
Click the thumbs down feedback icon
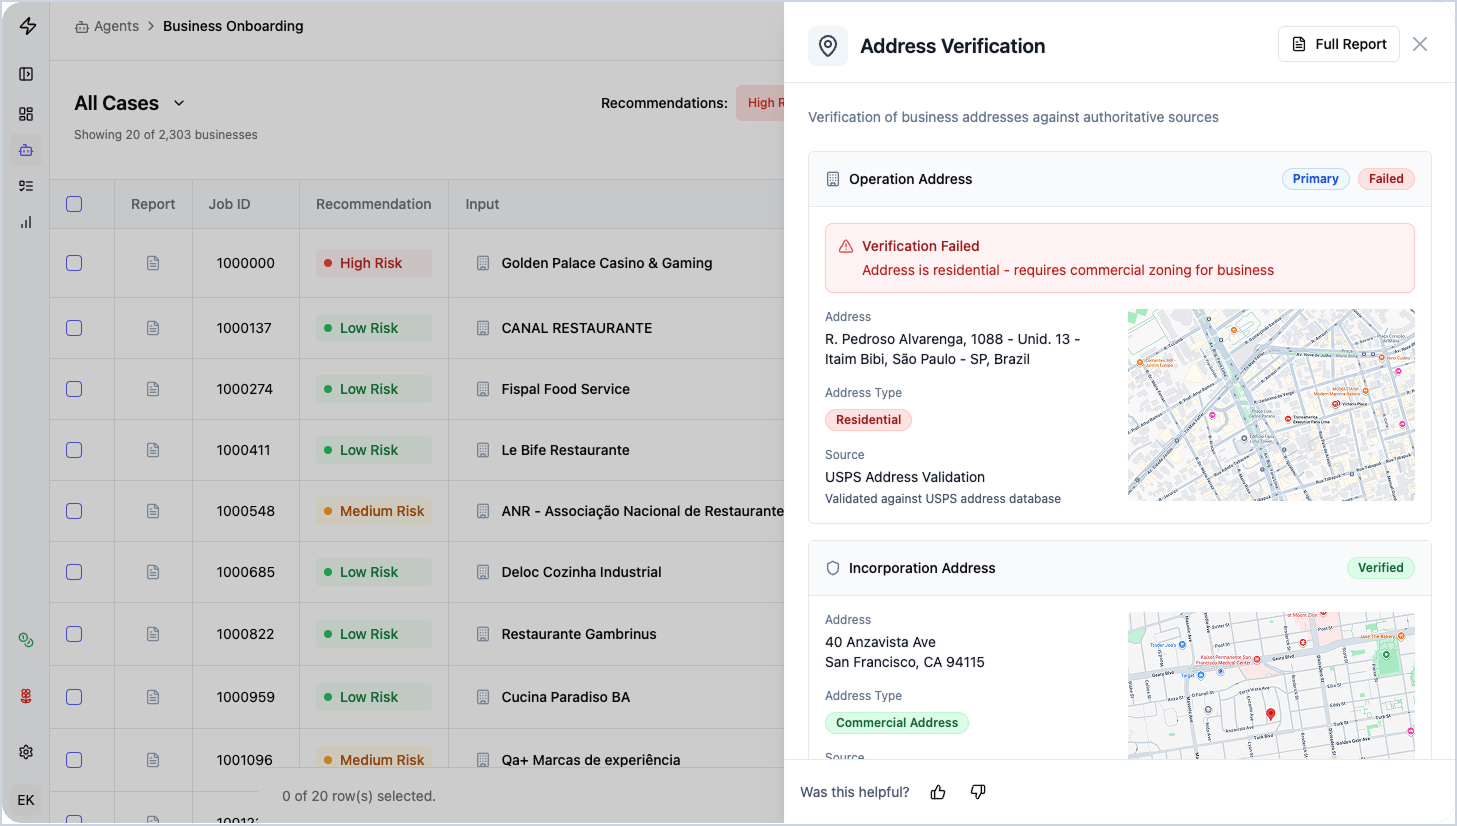pyautogui.click(x=978, y=792)
